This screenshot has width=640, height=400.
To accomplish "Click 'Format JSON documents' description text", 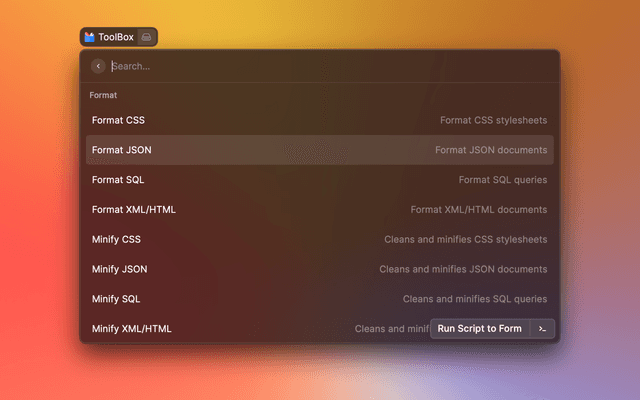I will click(x=490, y=150).
